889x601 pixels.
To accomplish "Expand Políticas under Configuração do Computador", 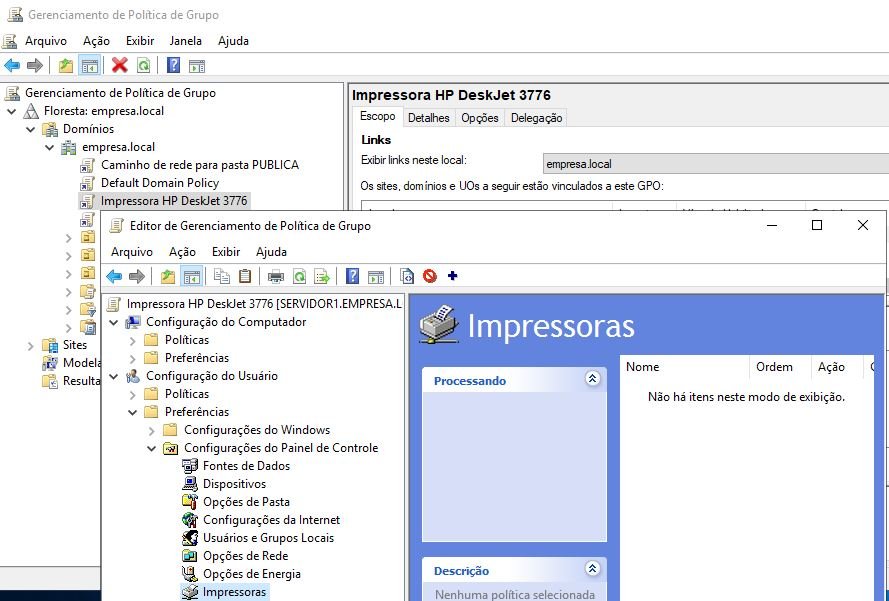I will click(133, 340).
